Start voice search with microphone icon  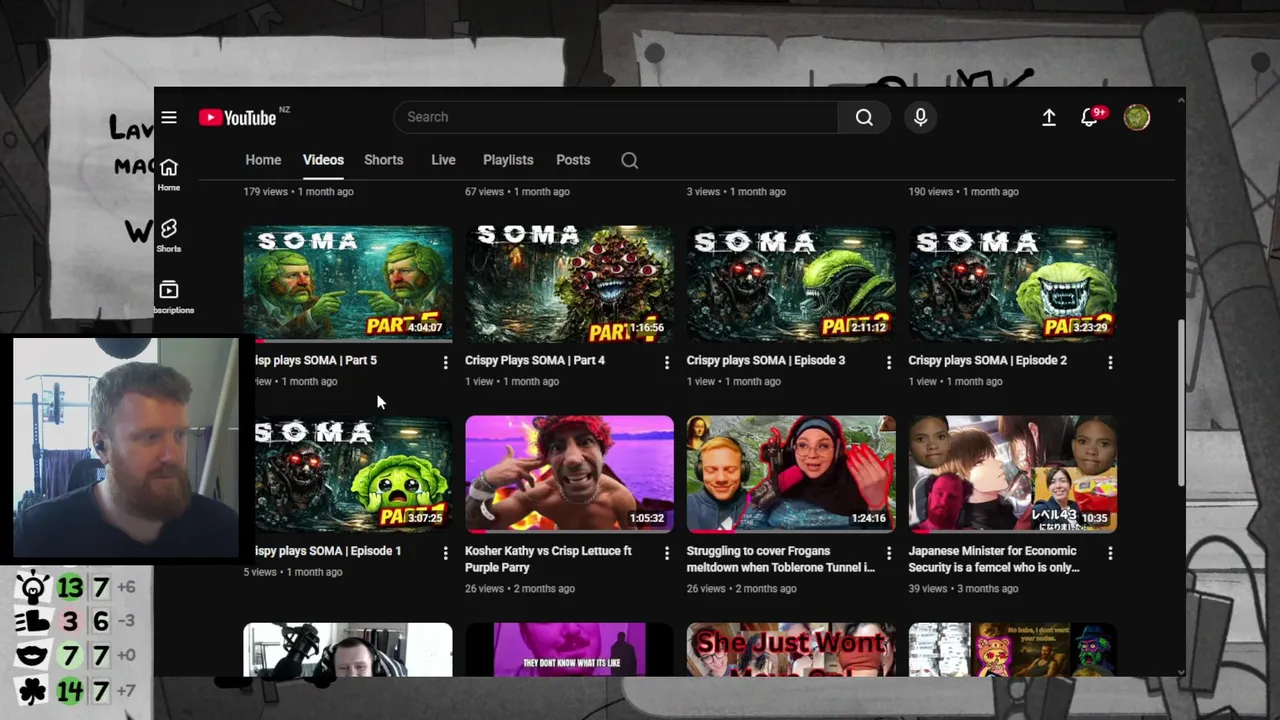921,117
